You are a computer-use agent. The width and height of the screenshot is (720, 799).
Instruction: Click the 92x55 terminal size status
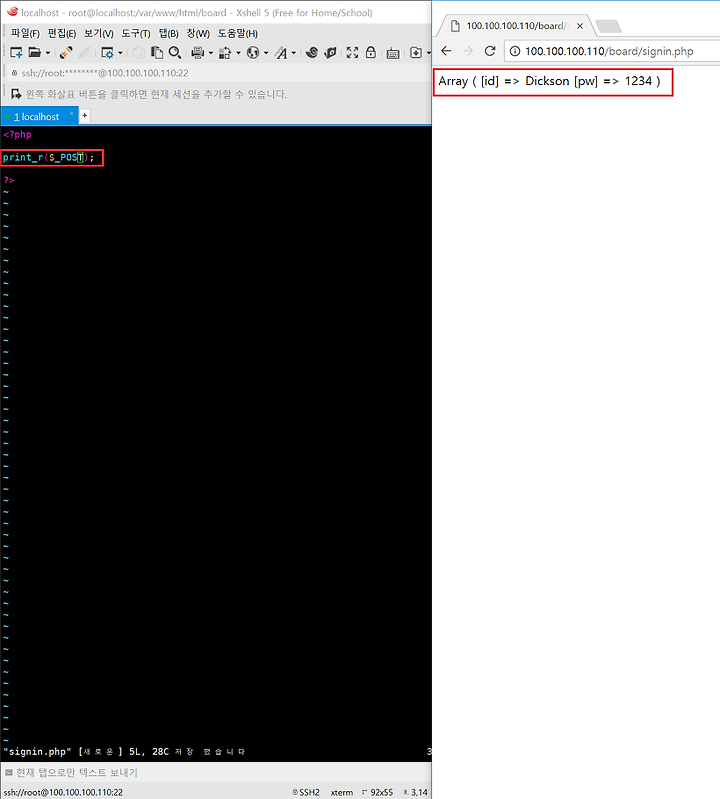(x=378, y=792)
